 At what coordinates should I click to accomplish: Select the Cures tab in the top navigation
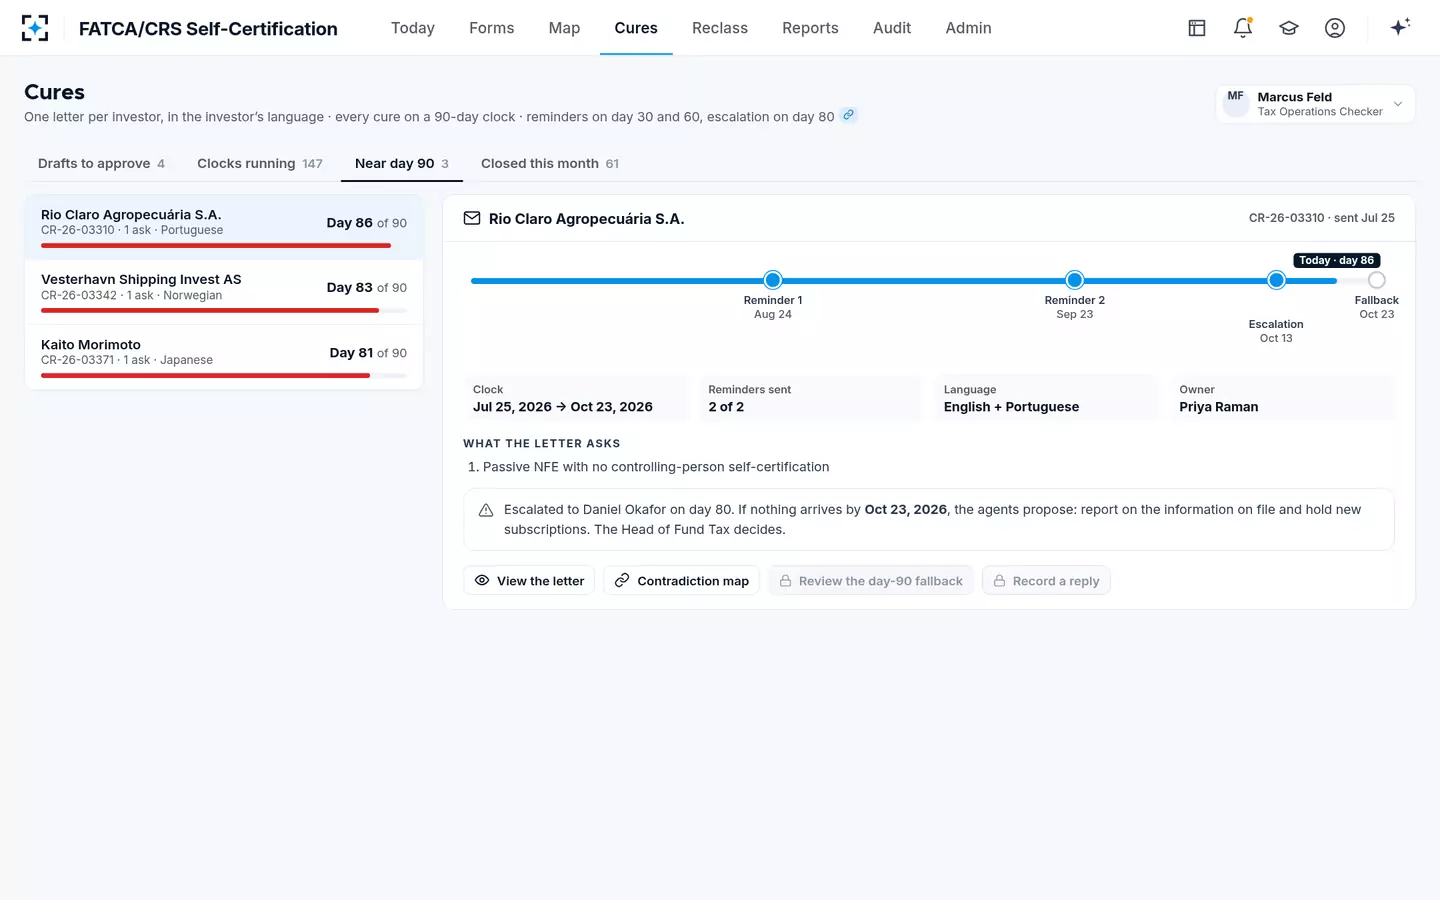click(x=636, y=28)
